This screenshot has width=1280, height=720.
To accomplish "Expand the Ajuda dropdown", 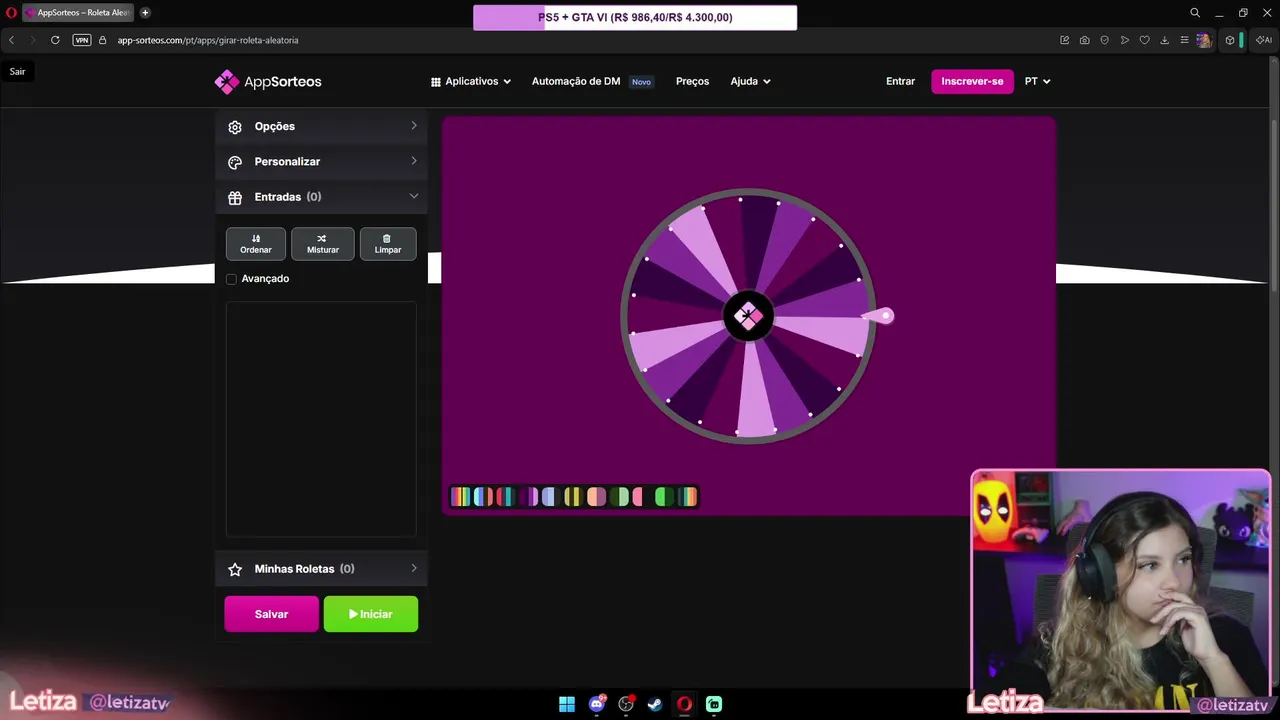I will (x=750, y=81).
